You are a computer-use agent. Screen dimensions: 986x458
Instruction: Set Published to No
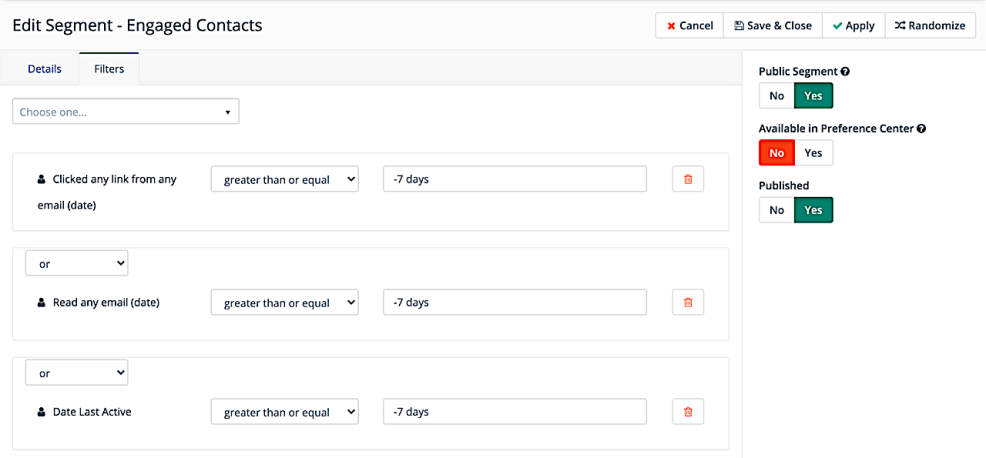pyautogui.click(x=776, y=210)
